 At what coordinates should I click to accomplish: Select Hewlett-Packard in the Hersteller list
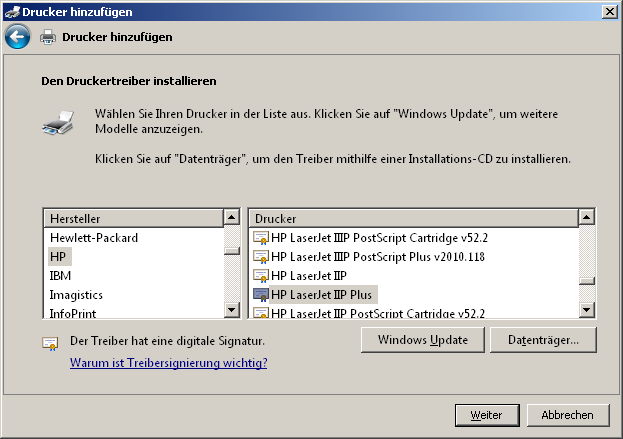94,238
